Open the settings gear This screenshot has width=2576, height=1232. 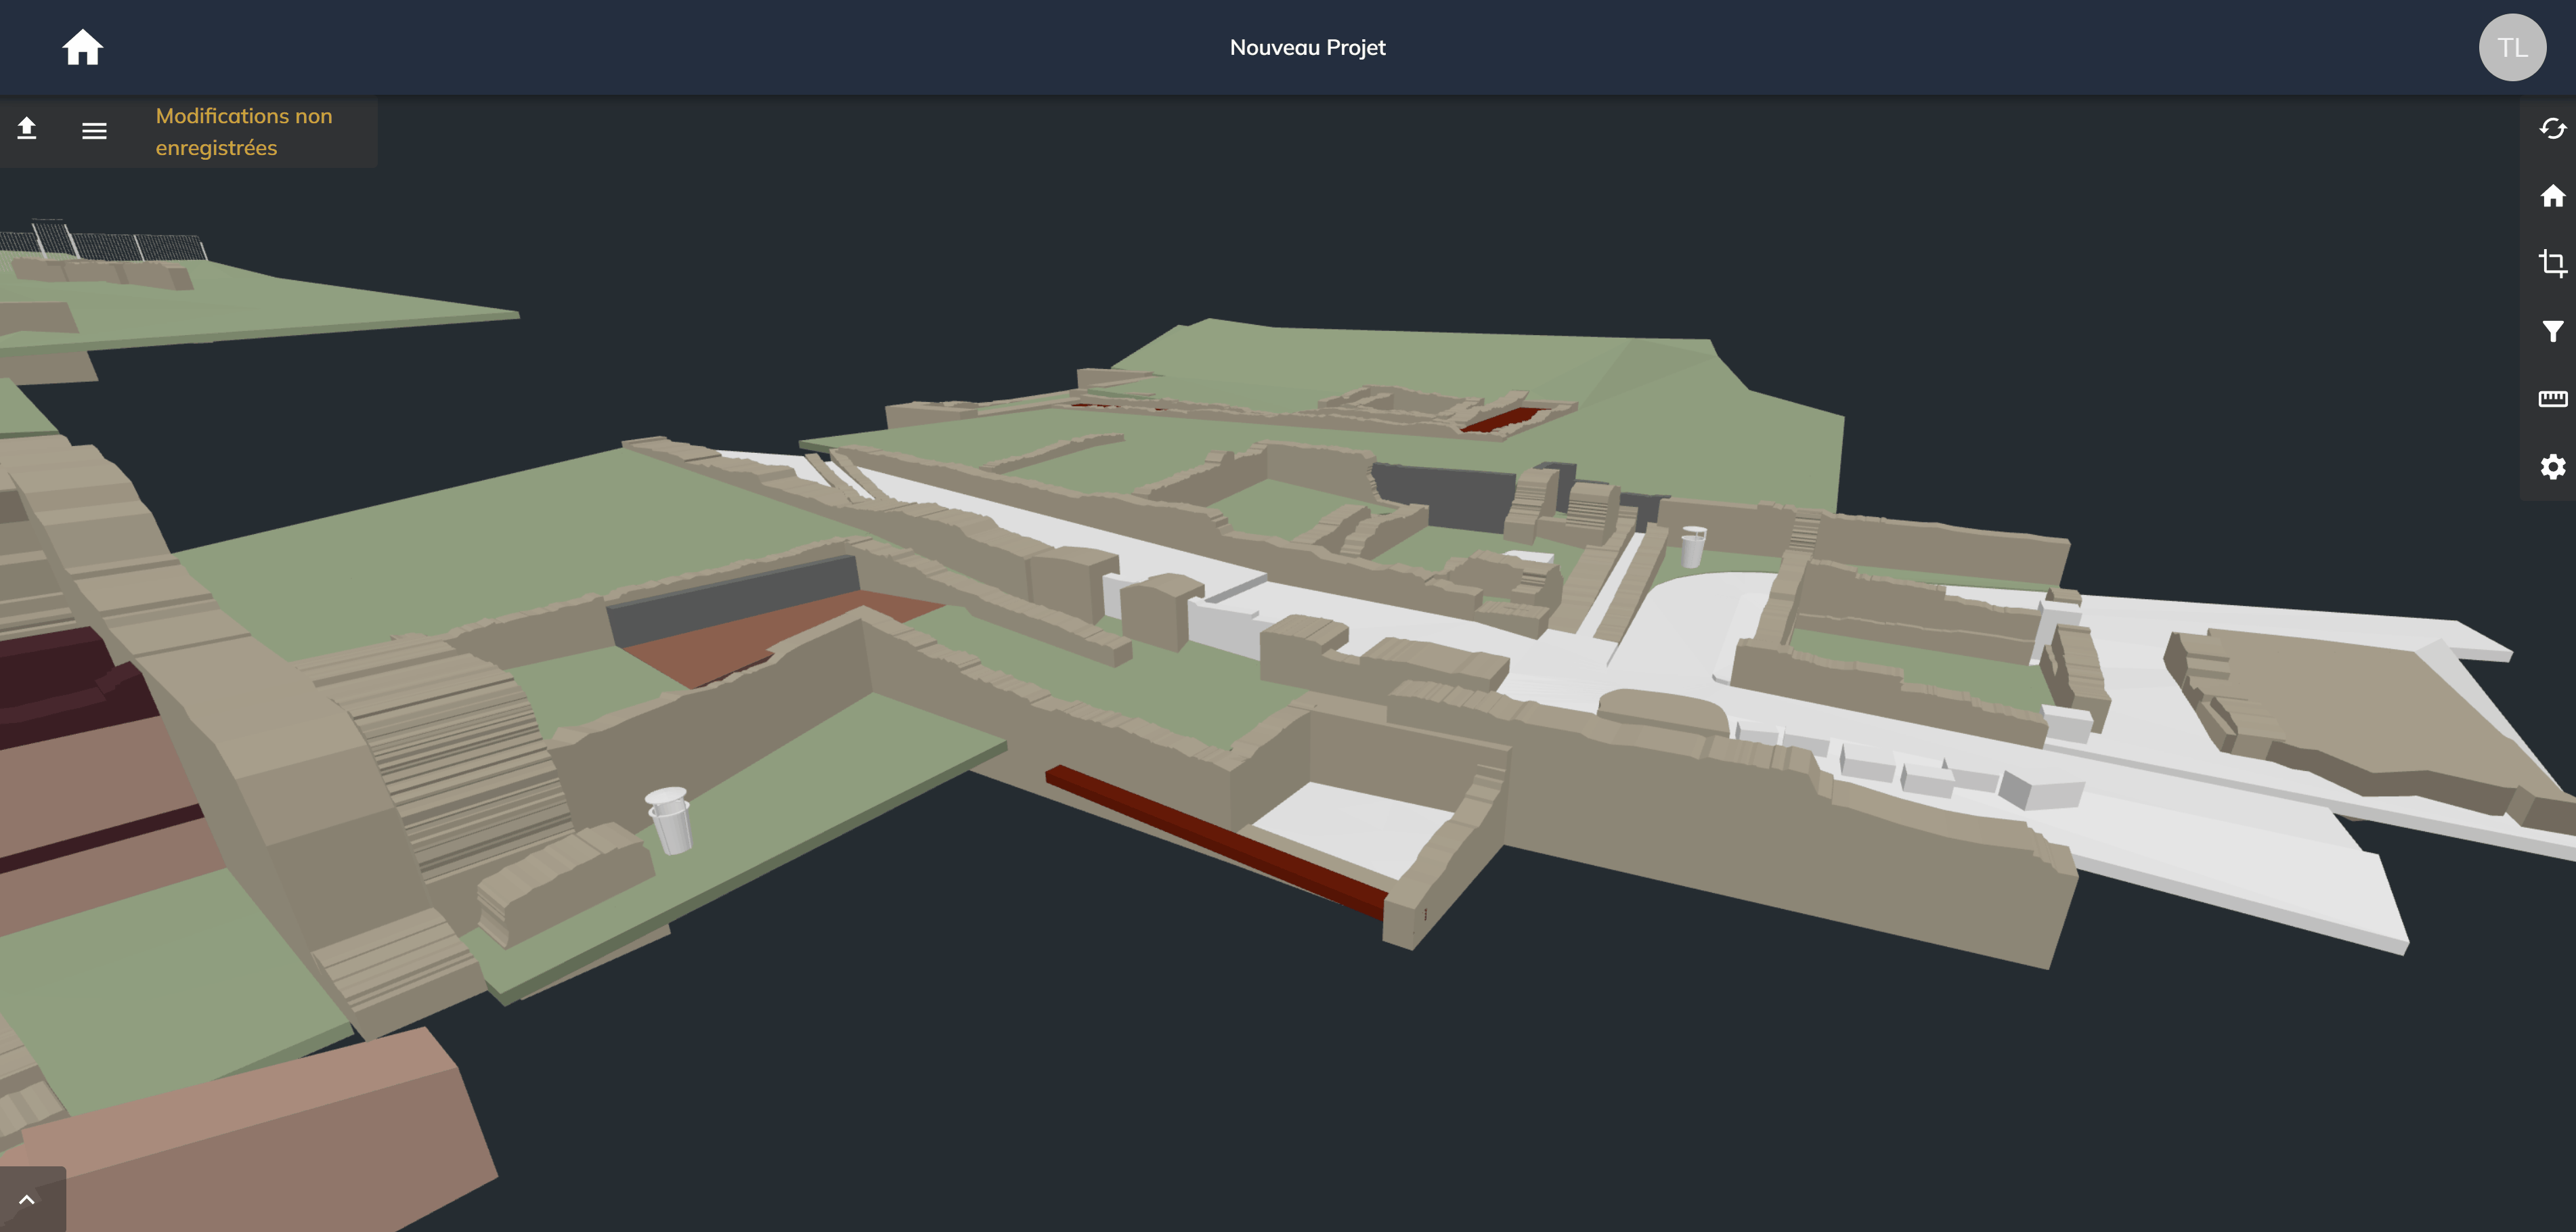tap(2552, 467)
